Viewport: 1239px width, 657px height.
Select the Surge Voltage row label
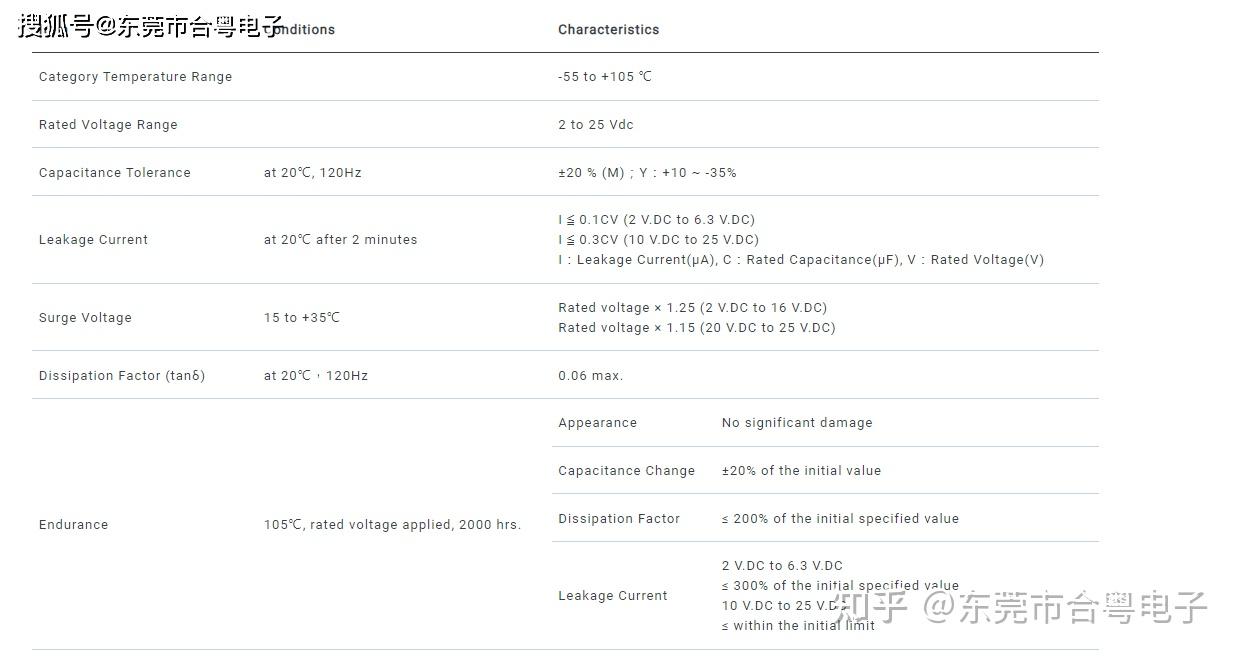[85, 318]
